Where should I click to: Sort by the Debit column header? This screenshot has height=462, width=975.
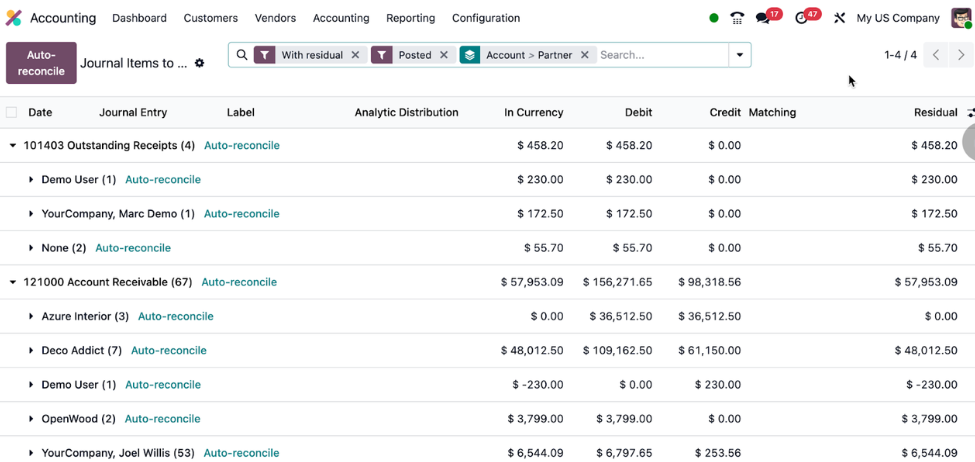639,113
